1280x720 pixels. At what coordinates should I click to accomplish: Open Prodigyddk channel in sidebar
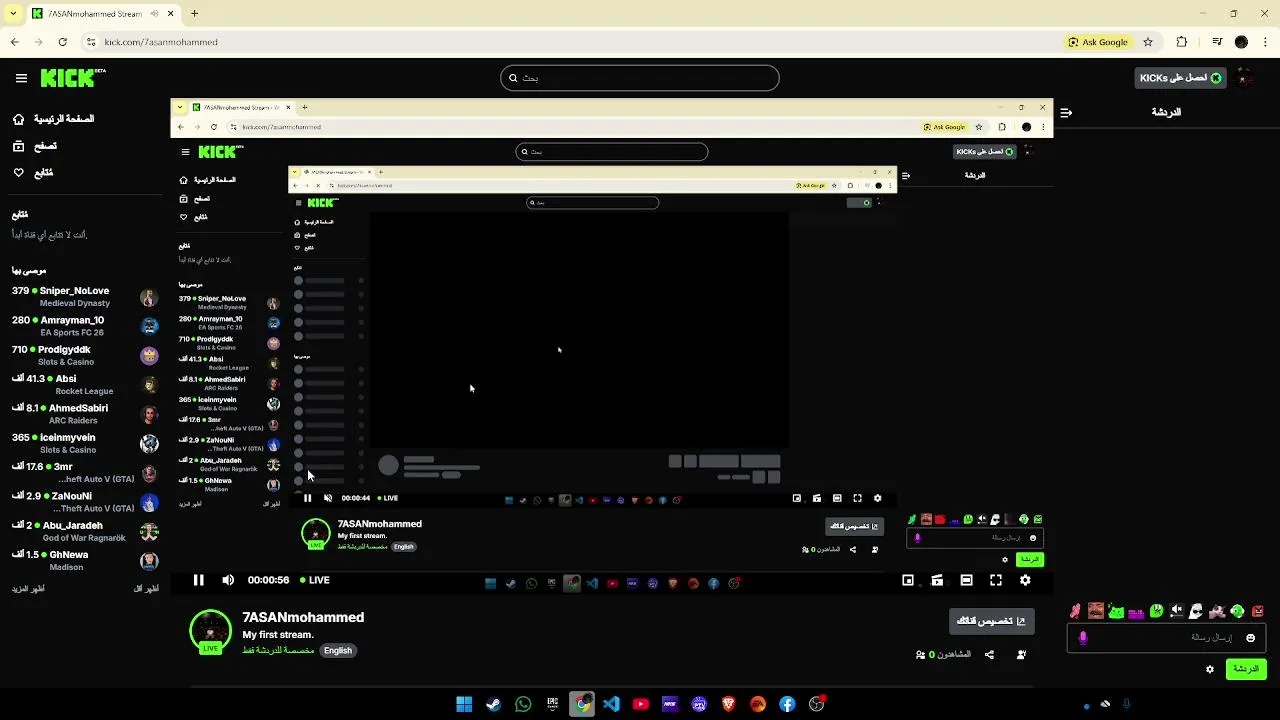coord(85,355)
